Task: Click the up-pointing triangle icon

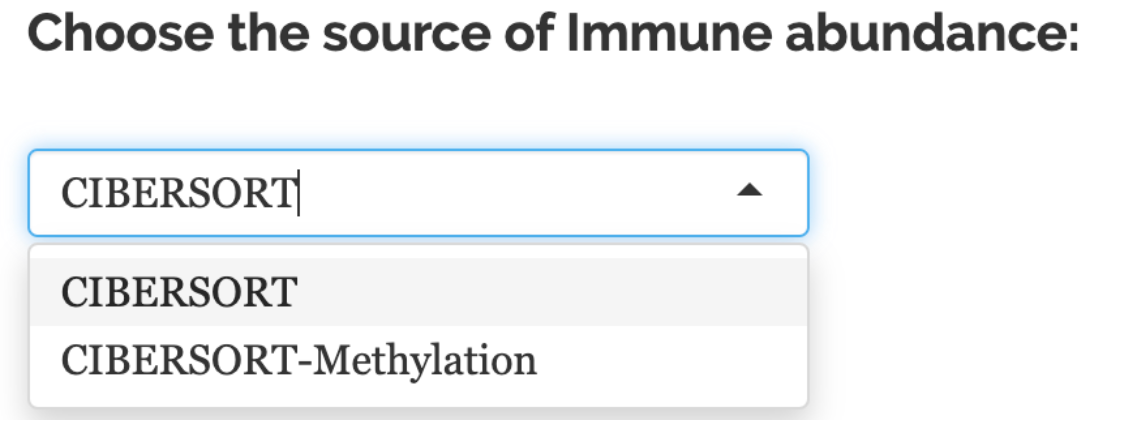Action: (x=750, y=191)
